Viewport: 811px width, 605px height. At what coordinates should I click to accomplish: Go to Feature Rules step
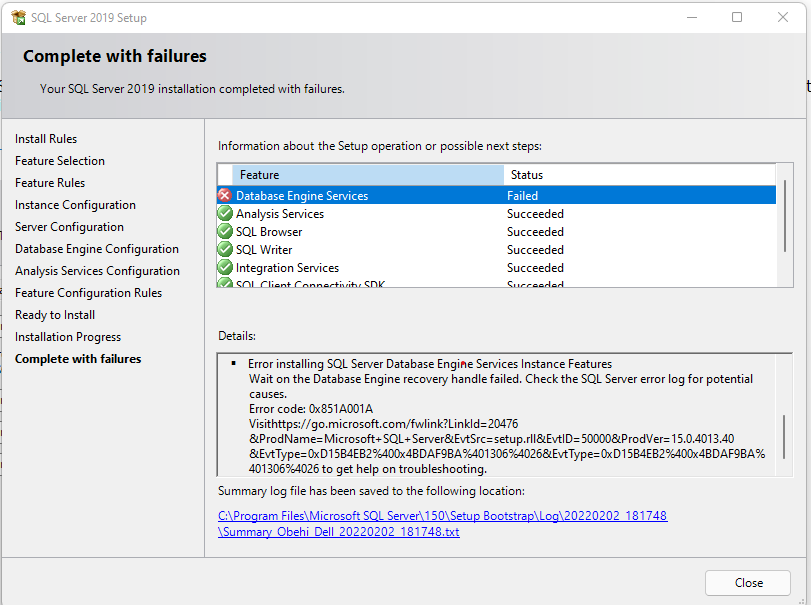(50, 183)
